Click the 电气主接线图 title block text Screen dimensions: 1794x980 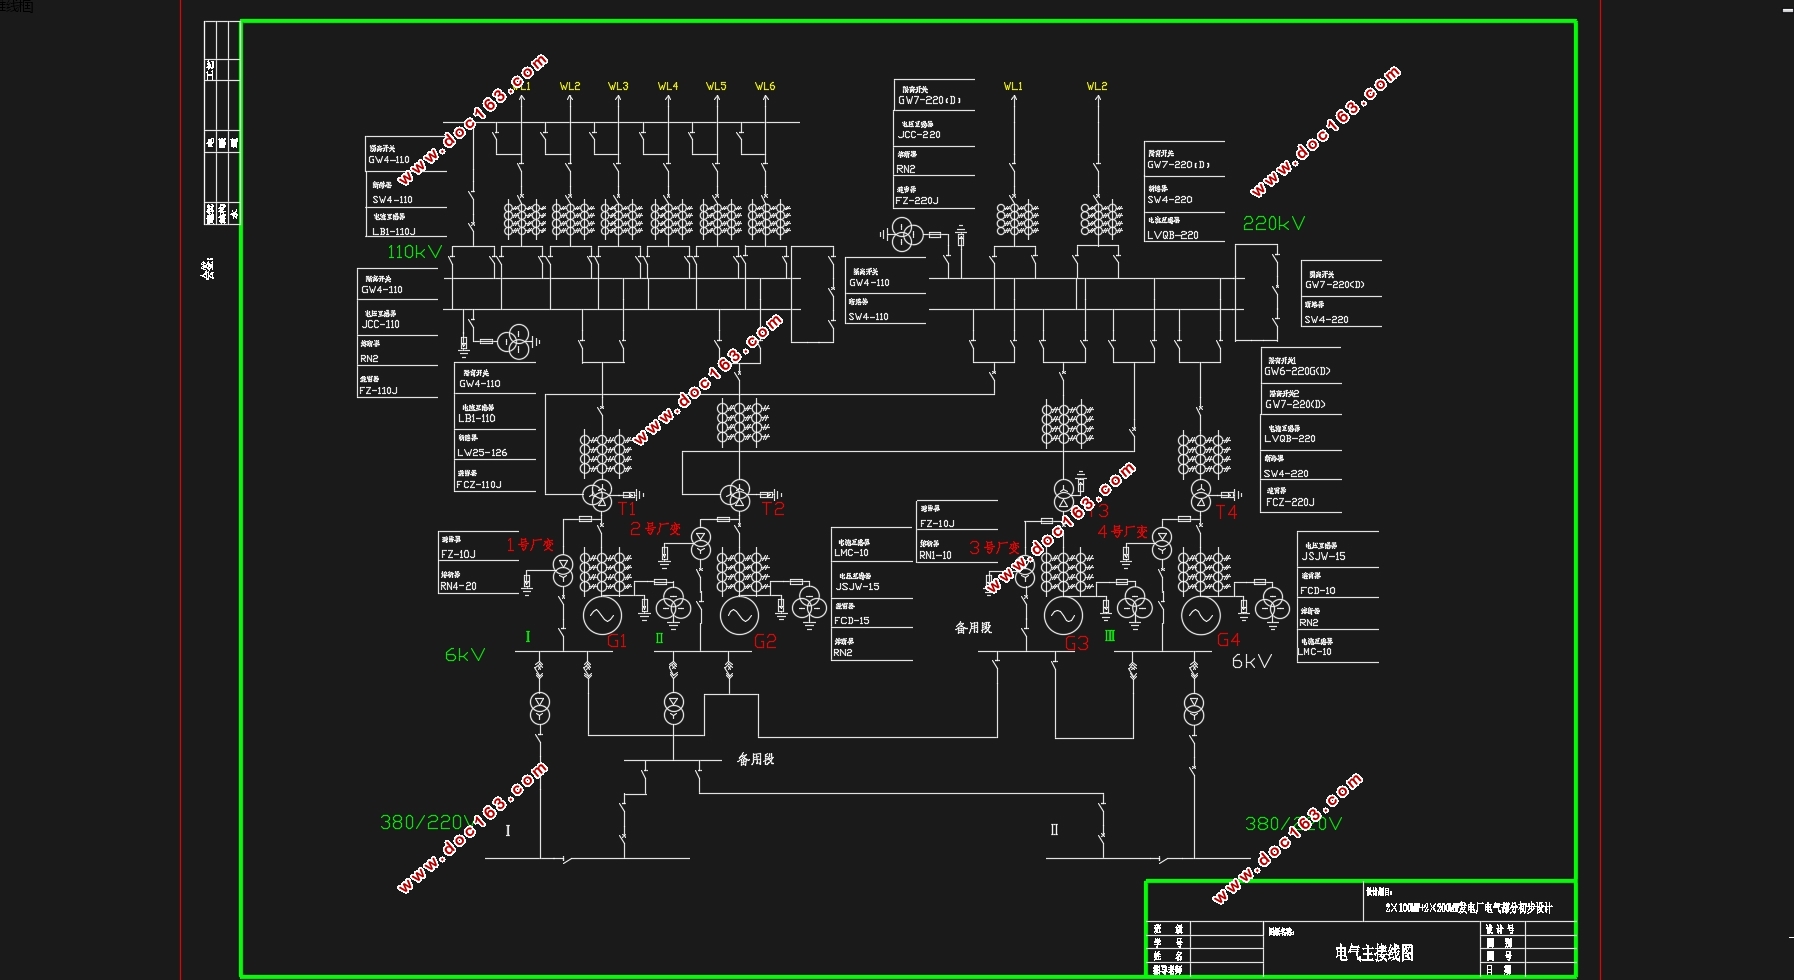pos(1374,953)
